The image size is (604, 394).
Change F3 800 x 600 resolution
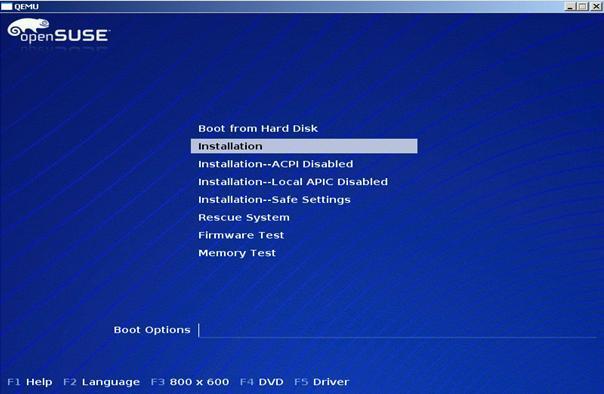coord(190,382)
